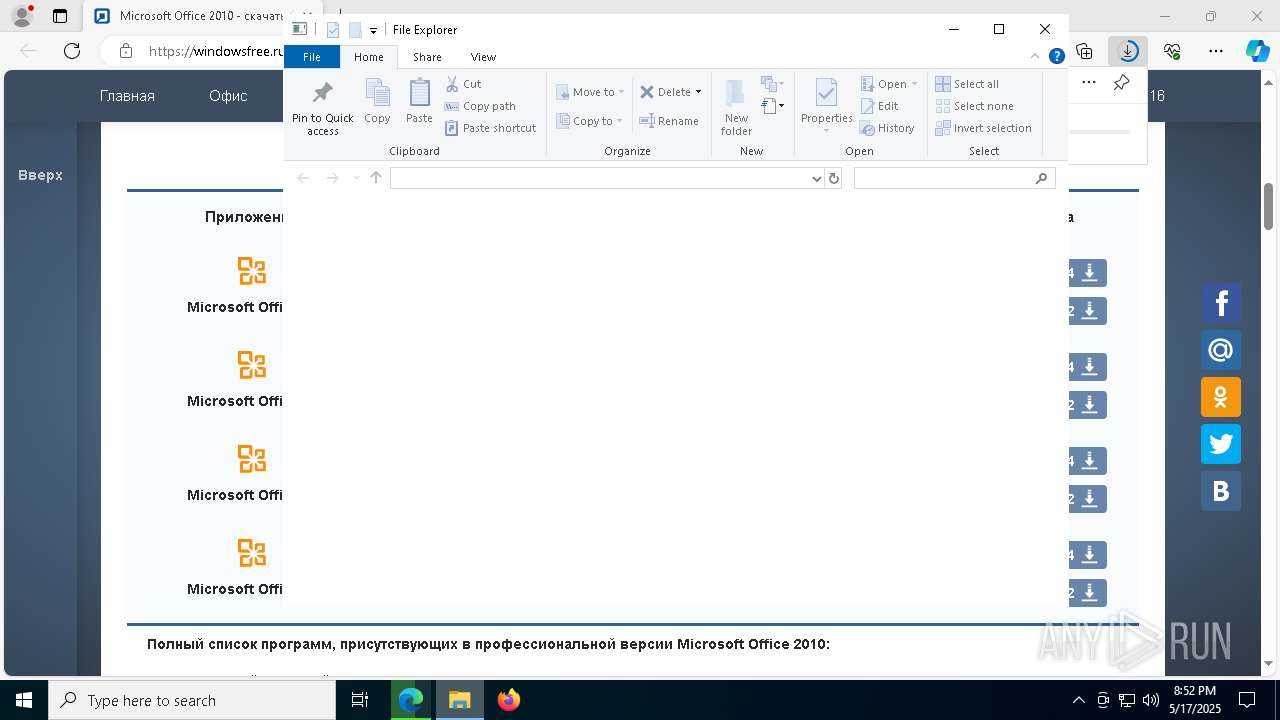Open Firefox from the taskbar
The image size is (1280, 720).
(509, 700)
